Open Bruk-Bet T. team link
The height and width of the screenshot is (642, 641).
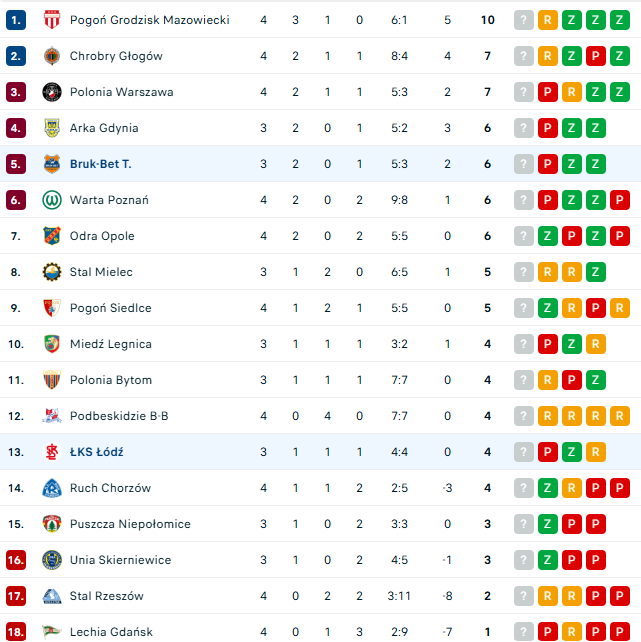point(101,164)
